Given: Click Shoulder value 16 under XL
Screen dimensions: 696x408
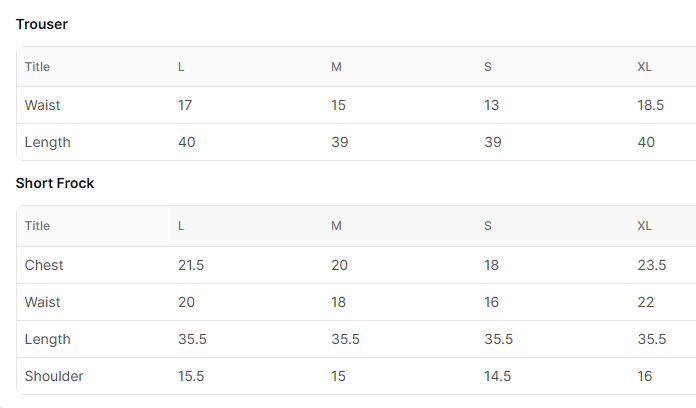Looking at the screenshot, I should coord(645,376).
